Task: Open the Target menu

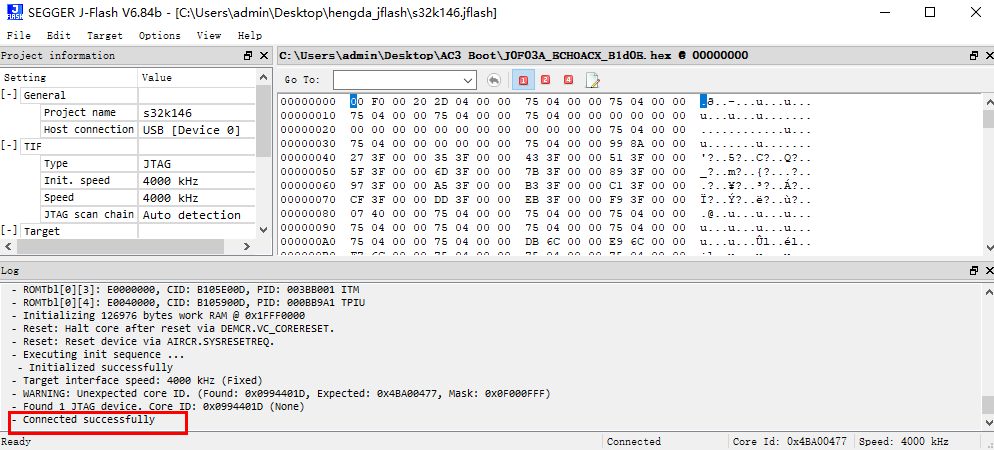Action: click(x=105, y=35)
